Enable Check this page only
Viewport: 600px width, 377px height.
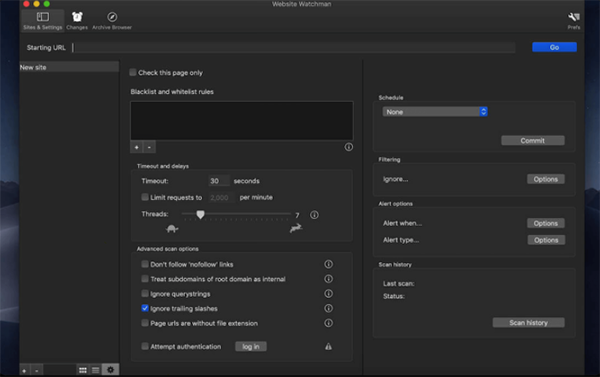tap(133, 72)
